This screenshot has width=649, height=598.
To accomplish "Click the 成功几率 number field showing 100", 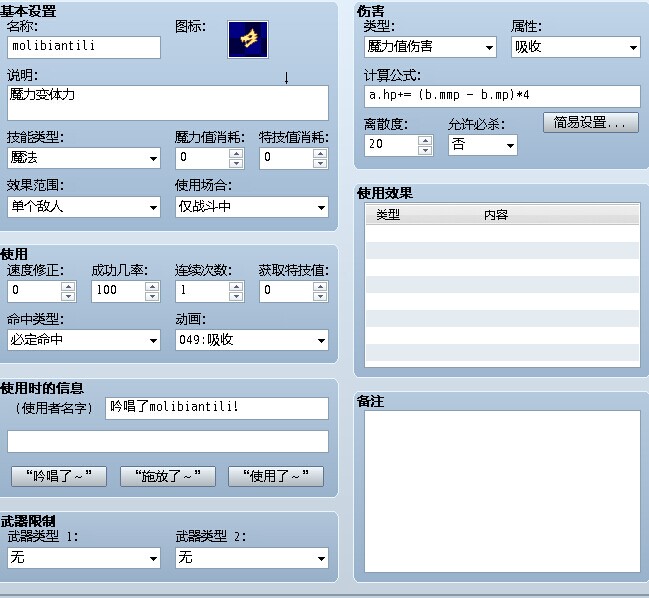I will pyautogui.click(x=118, y=291).
